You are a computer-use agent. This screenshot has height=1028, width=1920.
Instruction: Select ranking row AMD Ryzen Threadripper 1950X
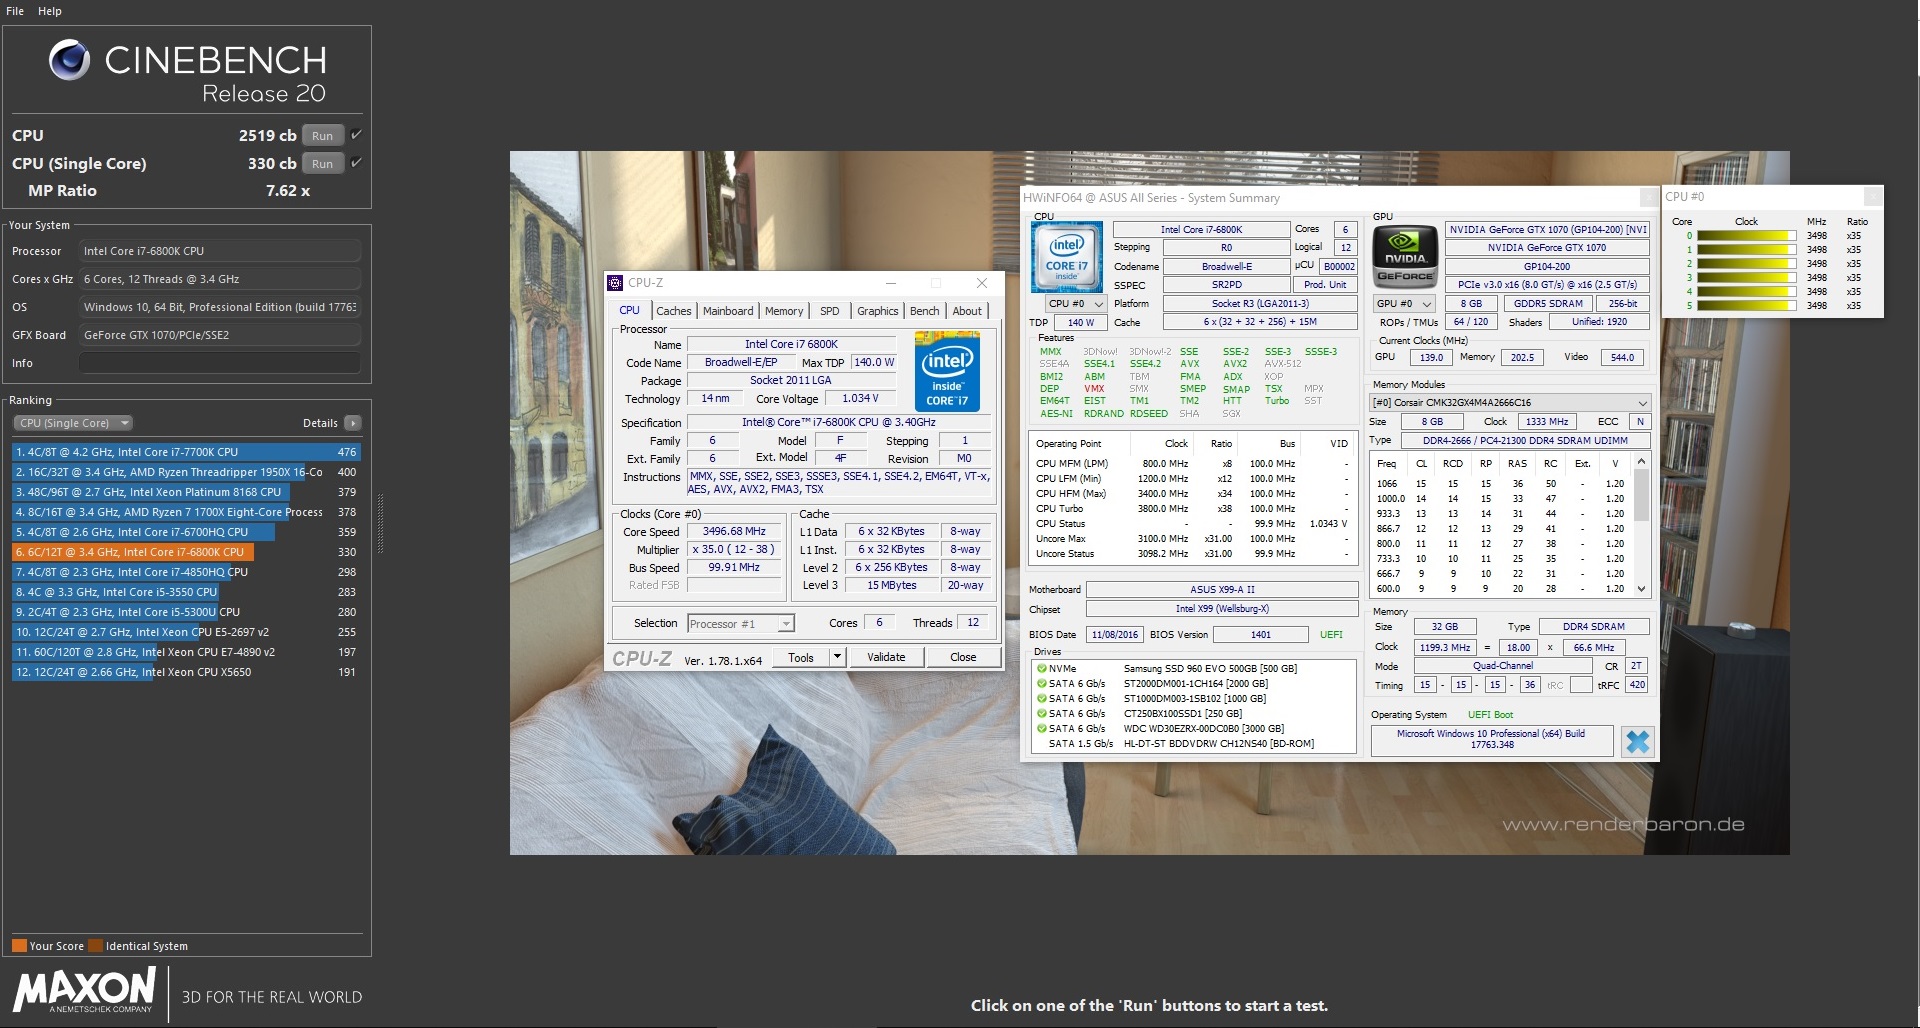(x=186, y=472)
